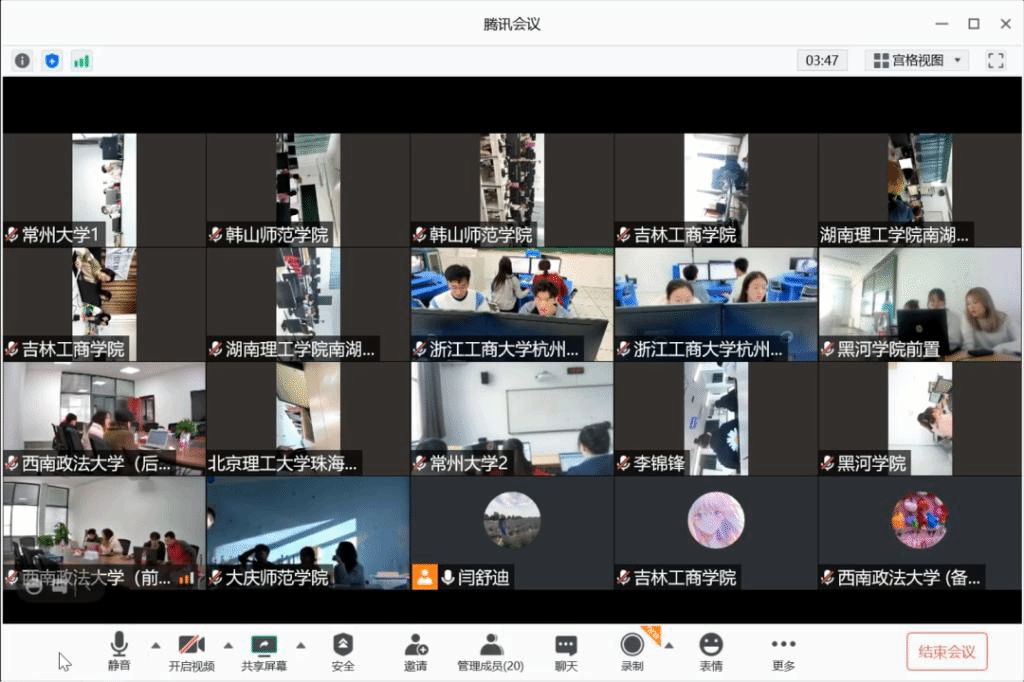
Task: Check the green network signal icon
Action: tap(81, 60)
